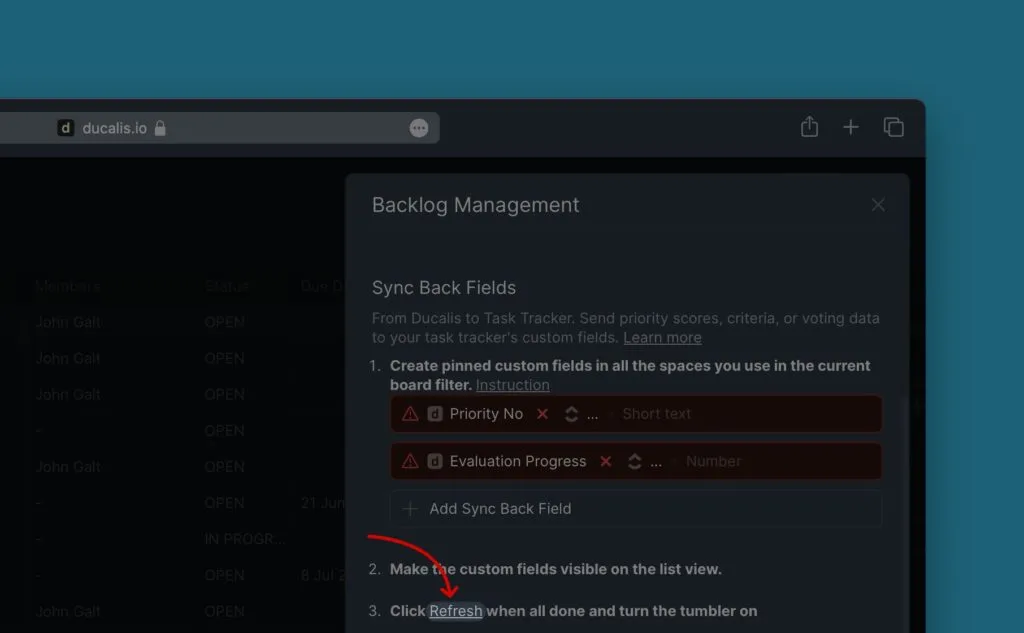The width and height of the screenshot is (1024, 633).
Task: Open the Short text type dropdown
Action: [x=657, y=414]
